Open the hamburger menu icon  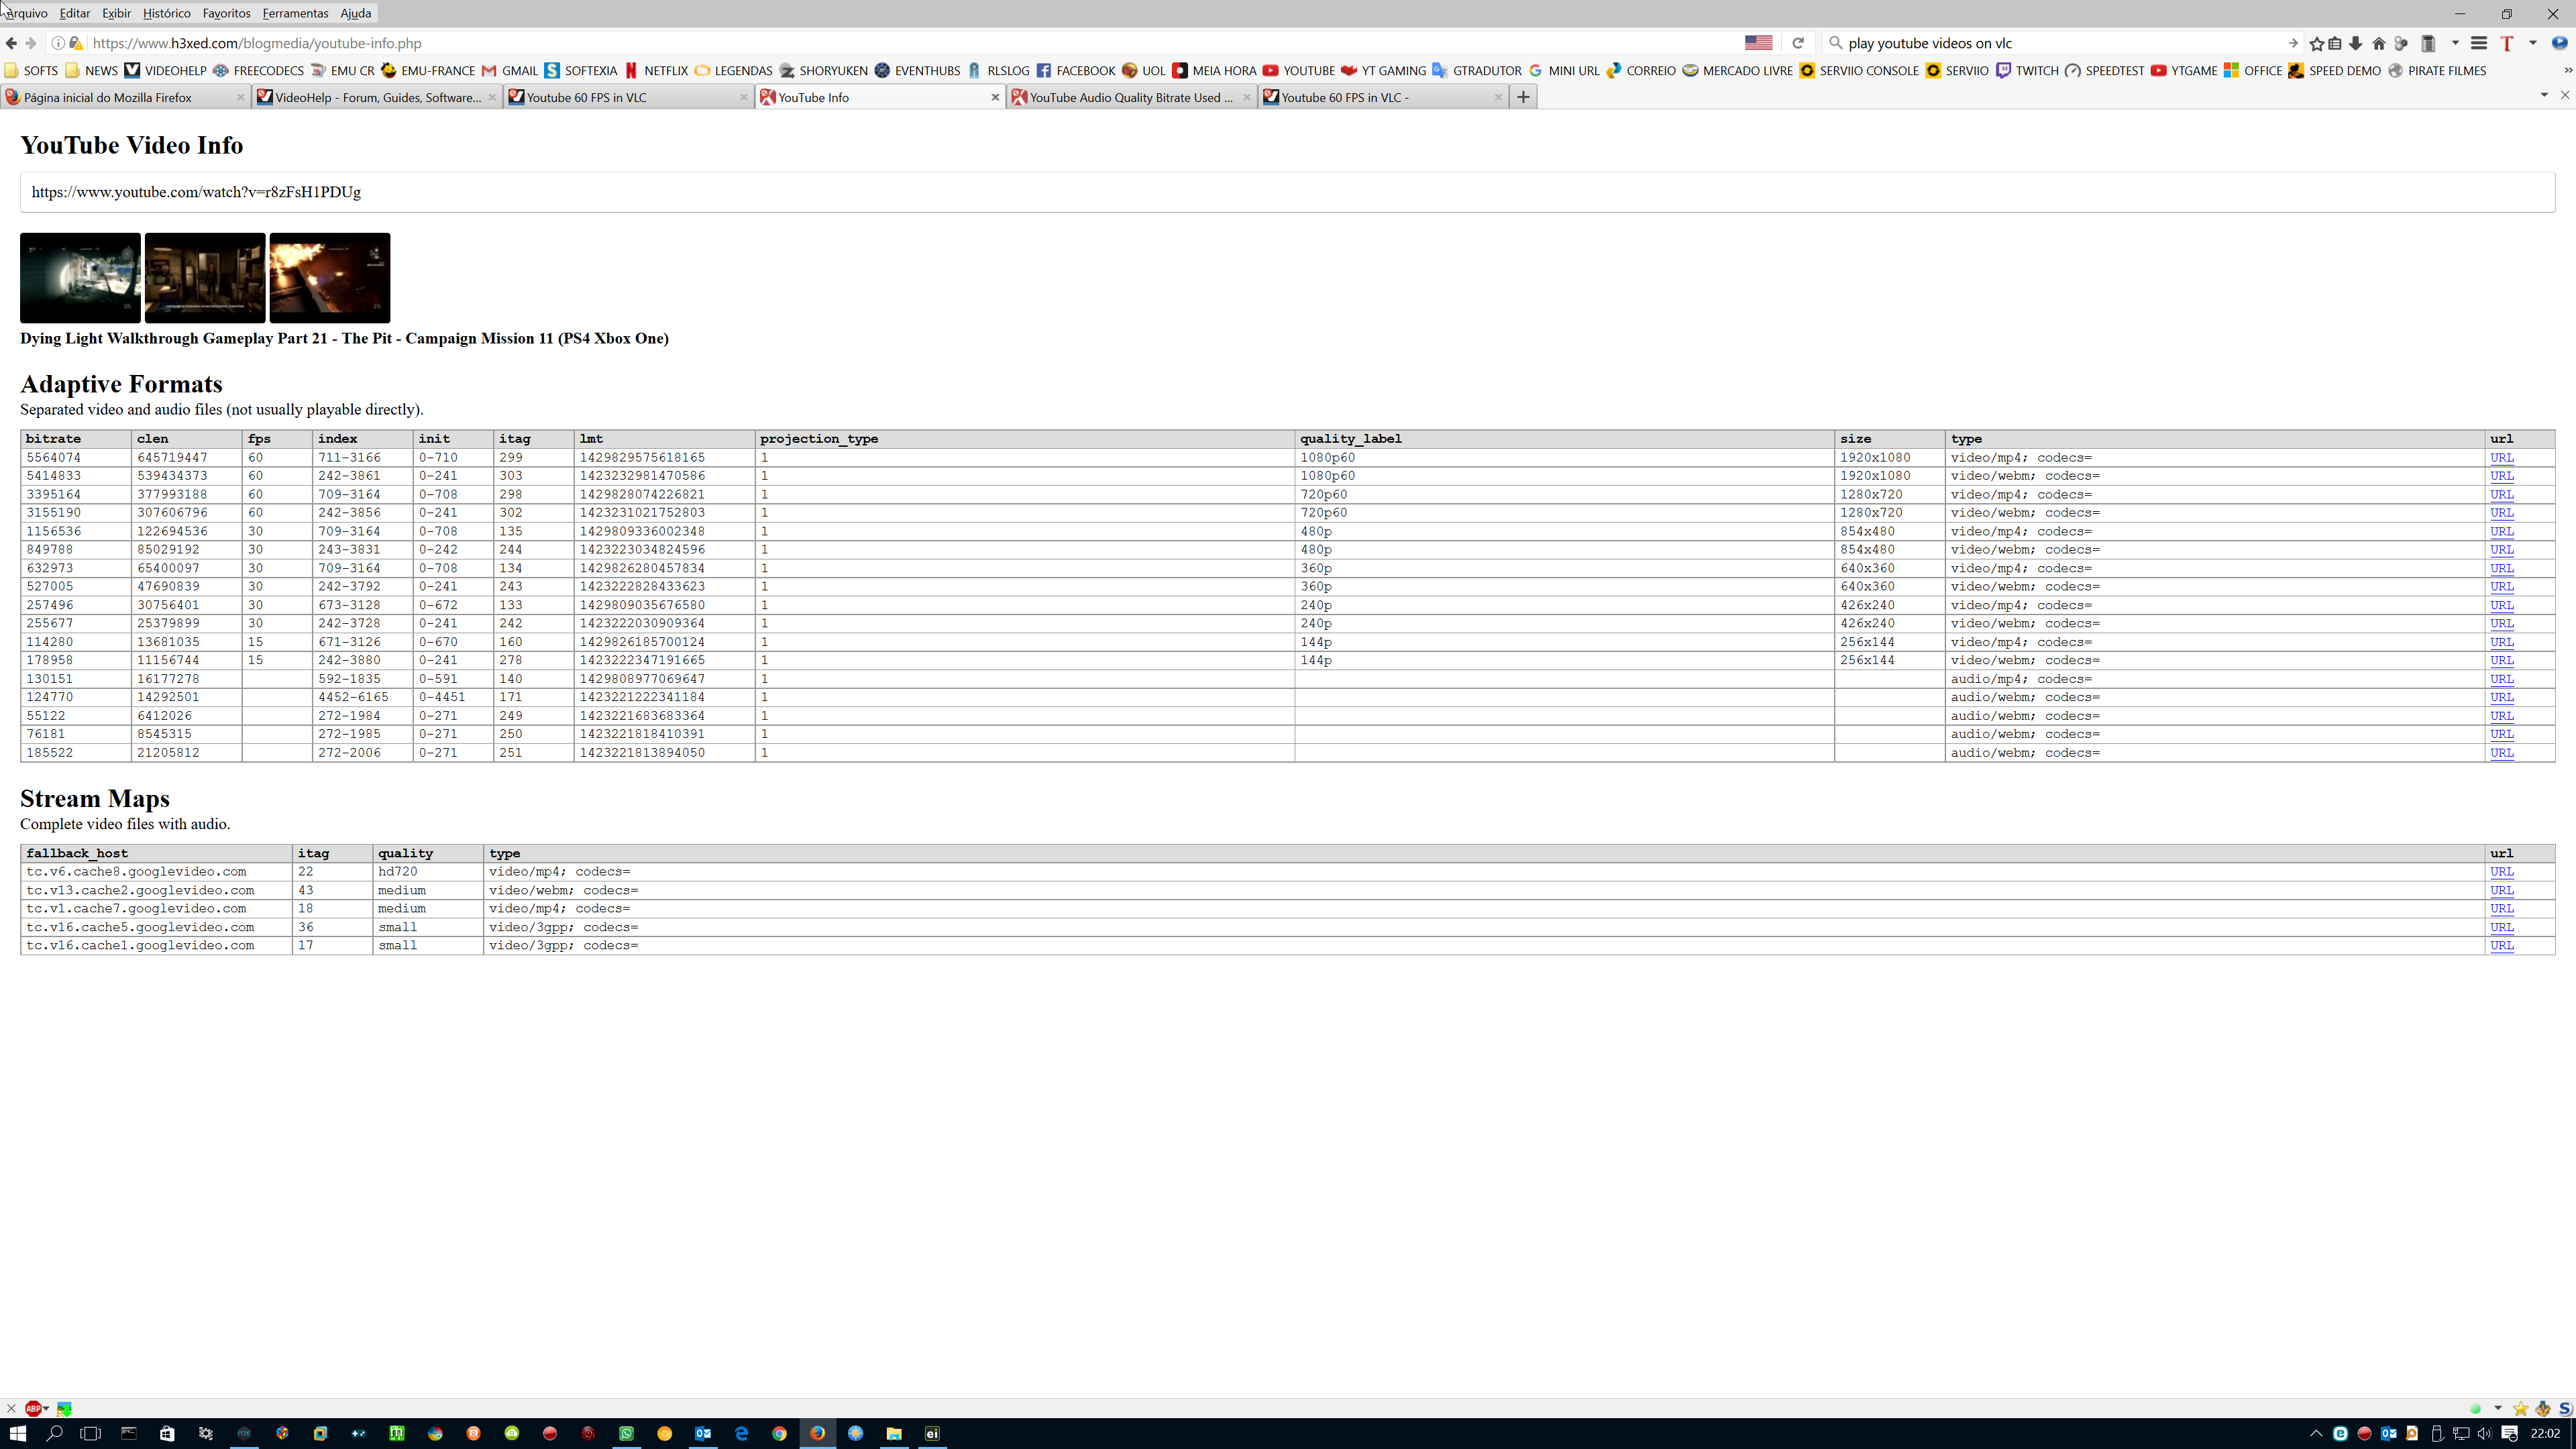[x=2479, y=43]
